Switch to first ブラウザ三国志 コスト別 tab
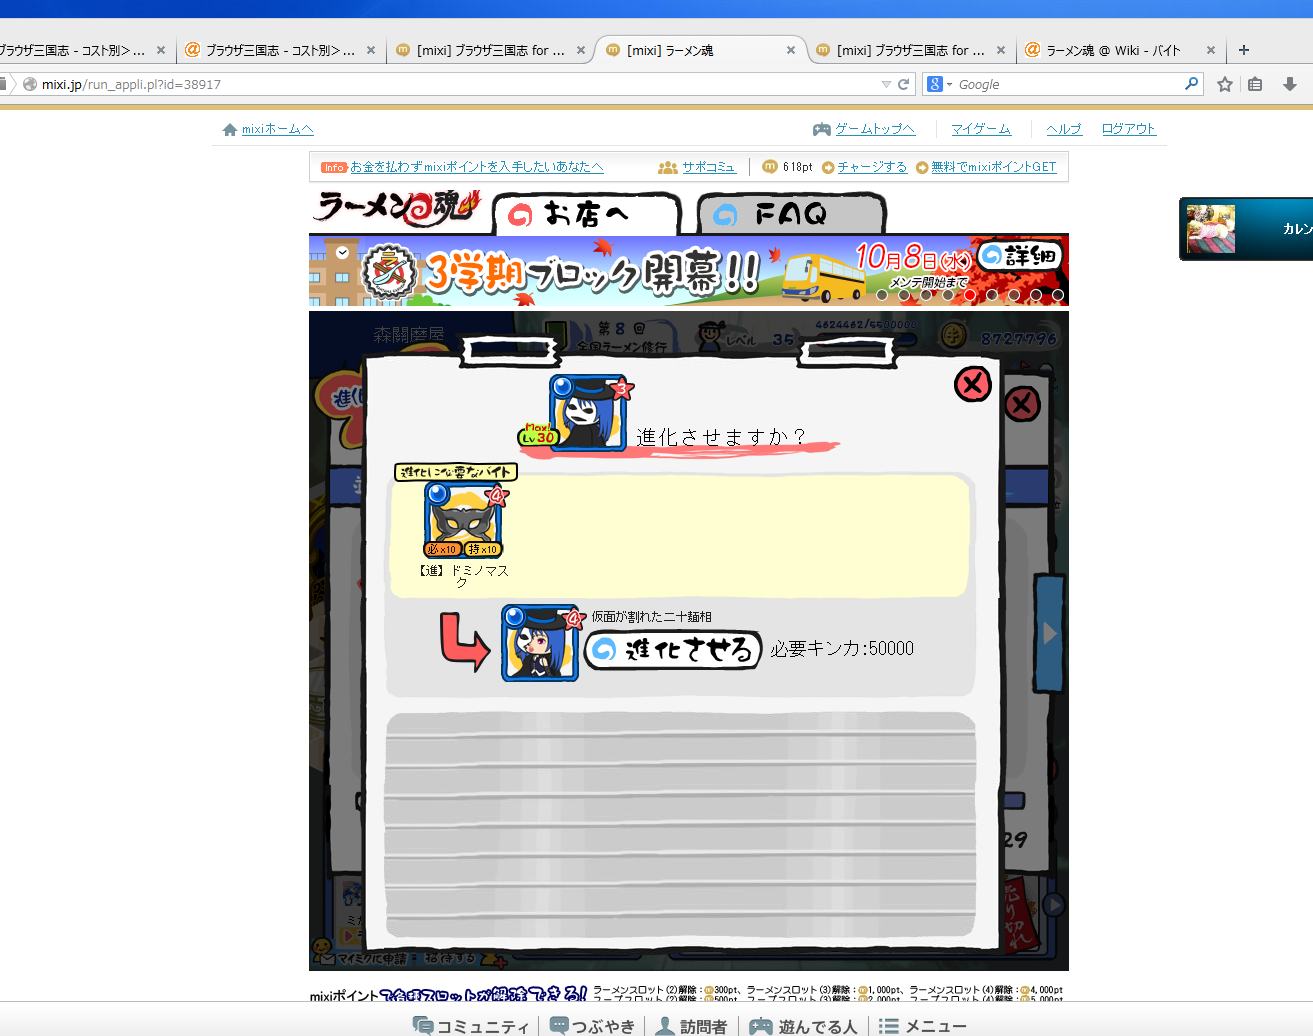The height and width of the screenshot is (1036, 1313). click(79, 50)
